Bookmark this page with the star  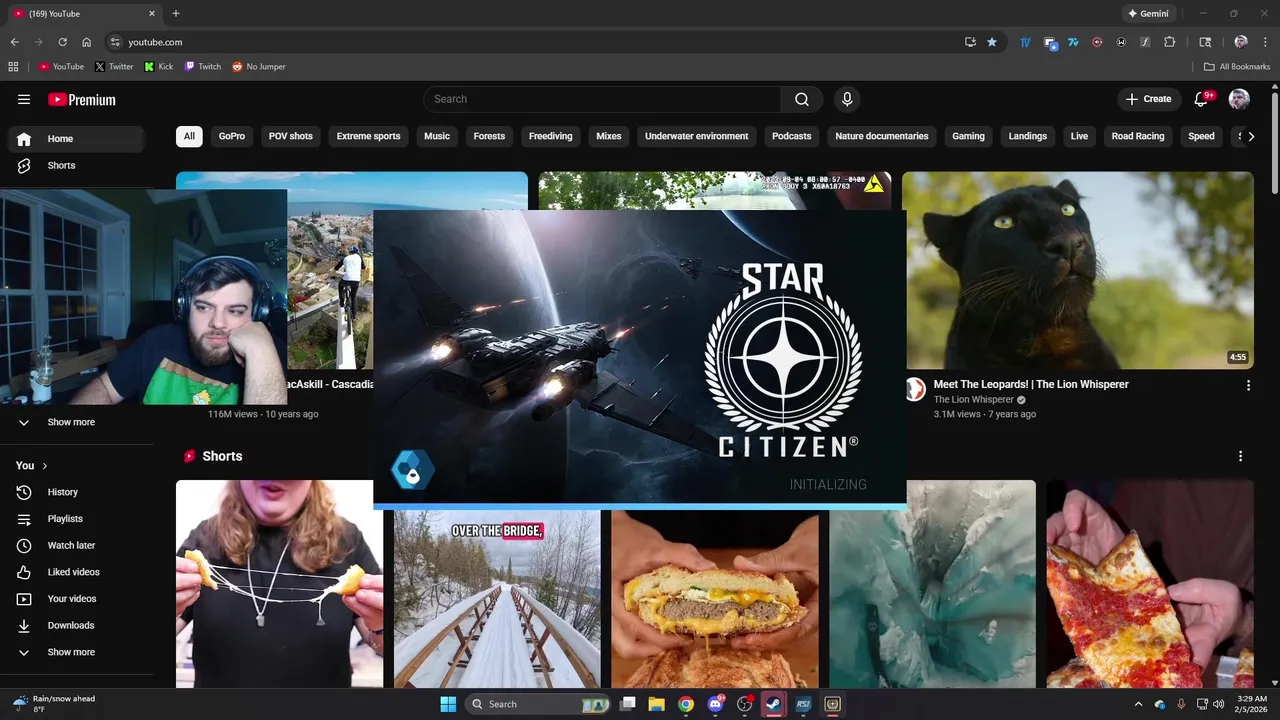click(992, 42)
